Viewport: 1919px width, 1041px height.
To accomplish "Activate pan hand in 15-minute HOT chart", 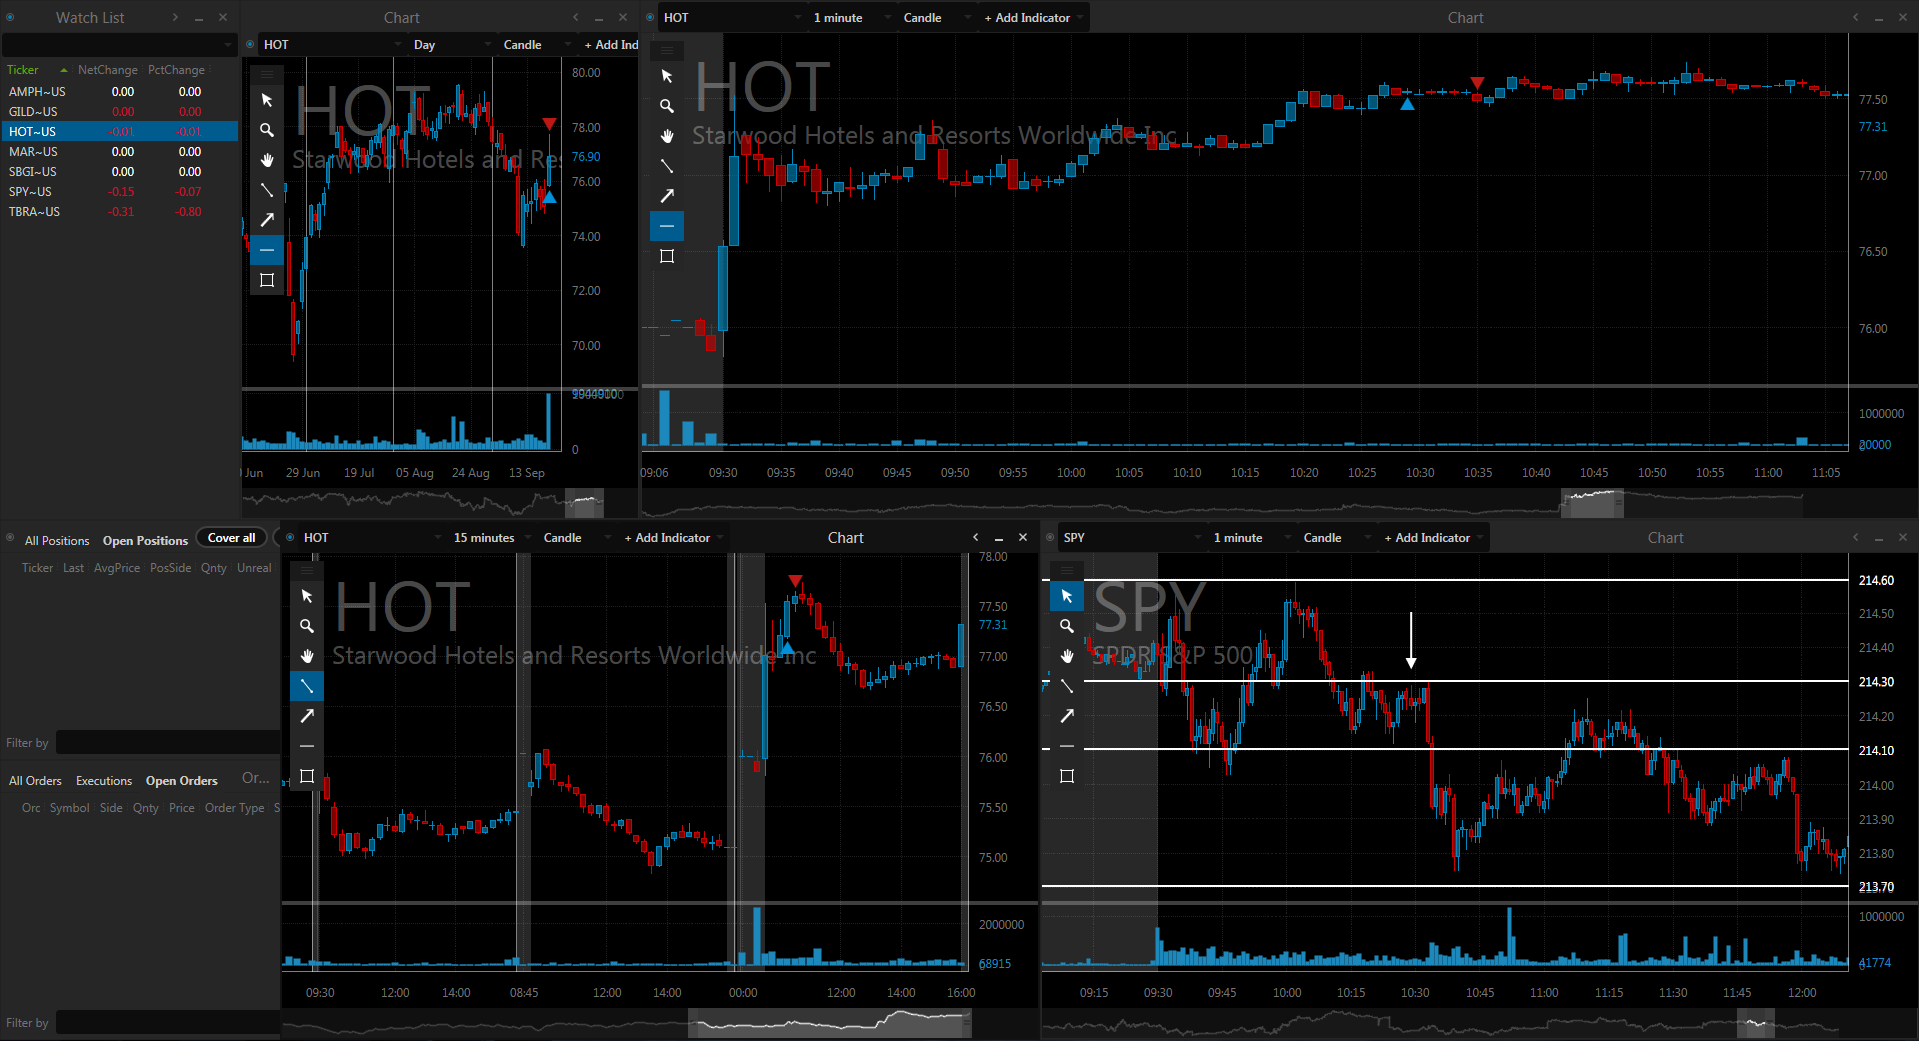I will (x=307, y=656).
